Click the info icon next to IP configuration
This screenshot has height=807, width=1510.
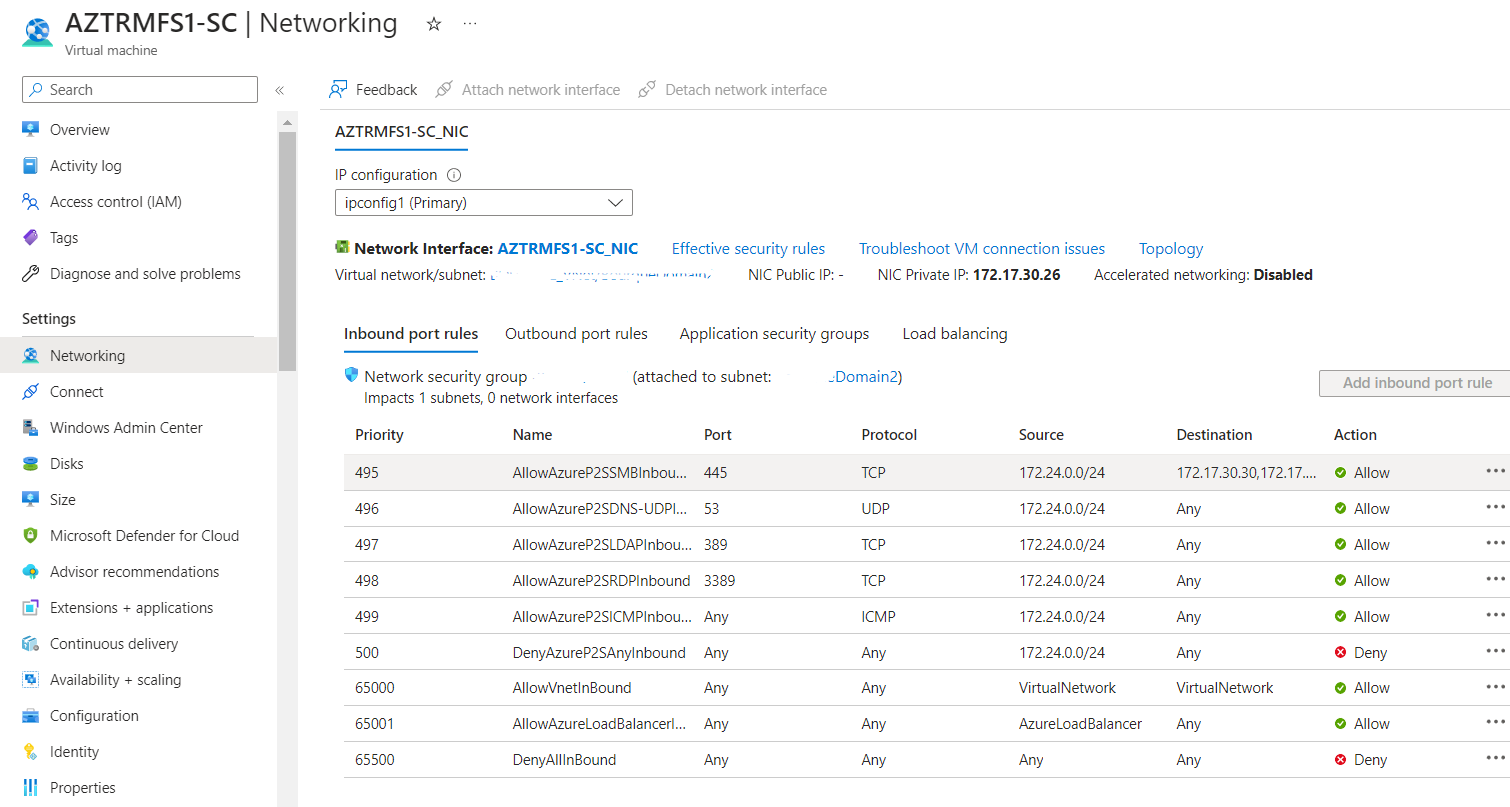pos(454,175)
